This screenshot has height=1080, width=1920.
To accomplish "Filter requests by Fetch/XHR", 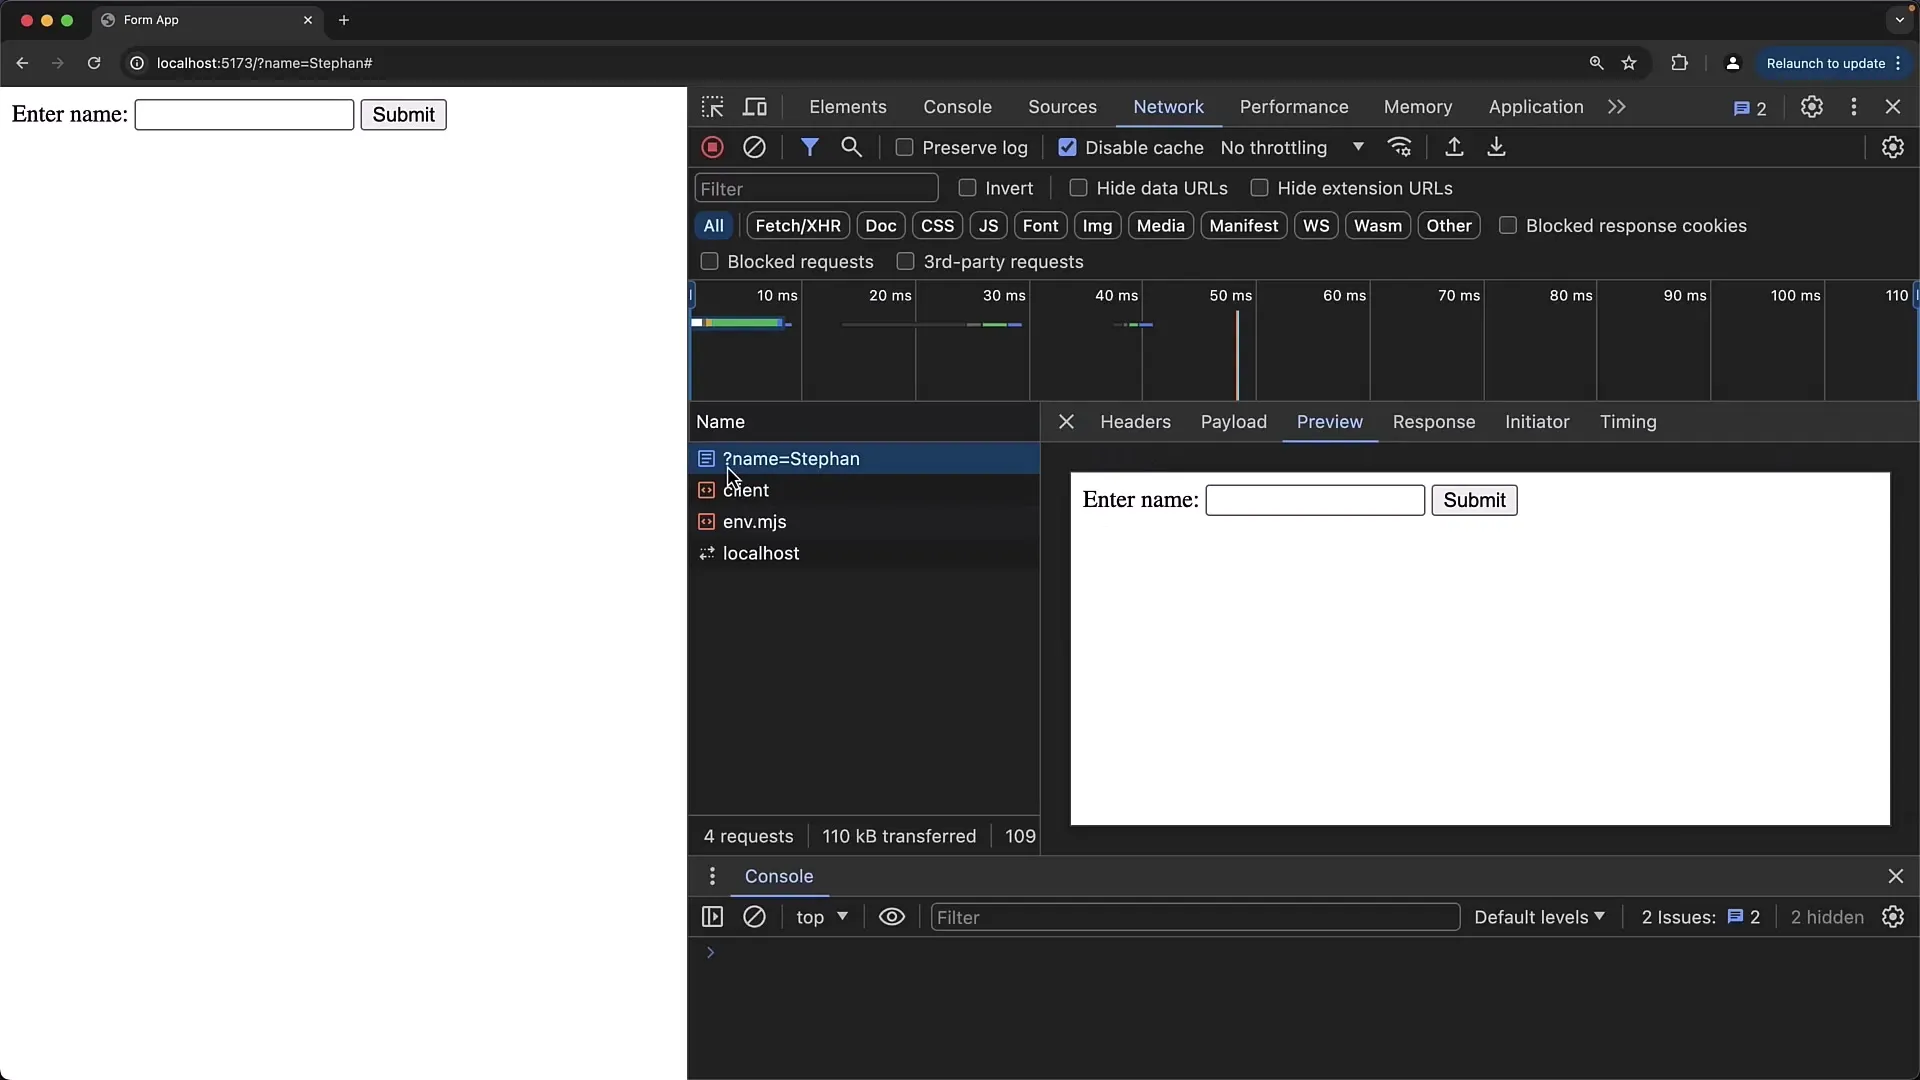I will 798,226.
